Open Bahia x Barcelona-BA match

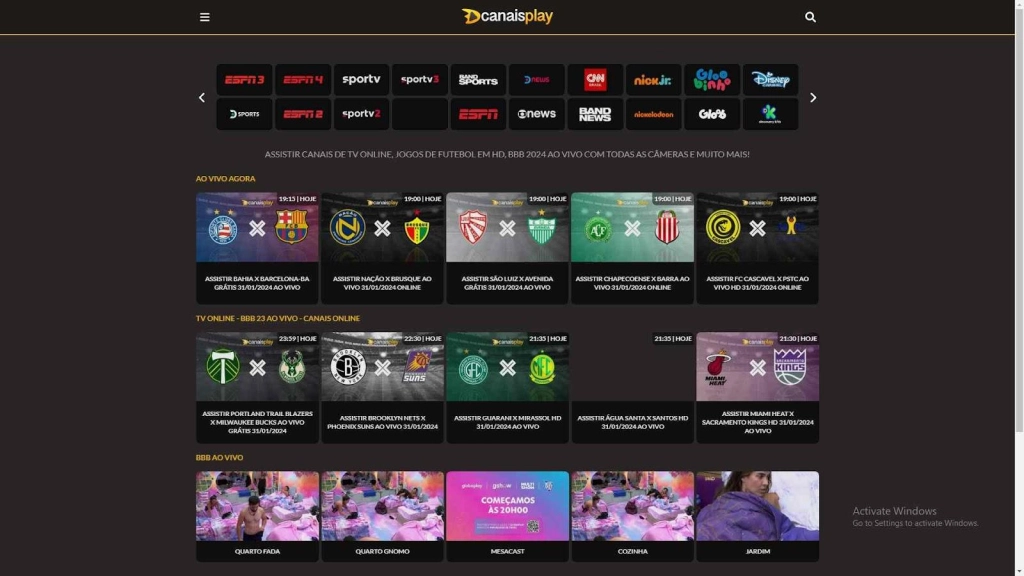click(257, 248)
